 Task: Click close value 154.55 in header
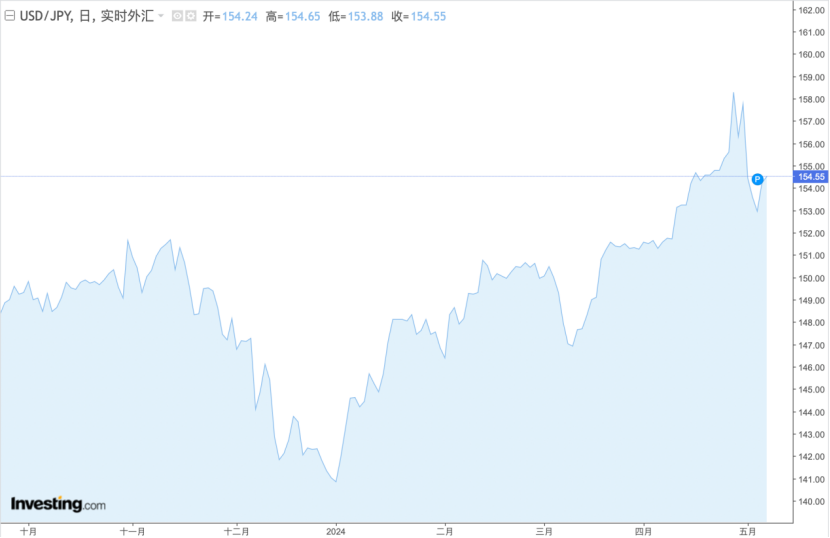(428, 16)
